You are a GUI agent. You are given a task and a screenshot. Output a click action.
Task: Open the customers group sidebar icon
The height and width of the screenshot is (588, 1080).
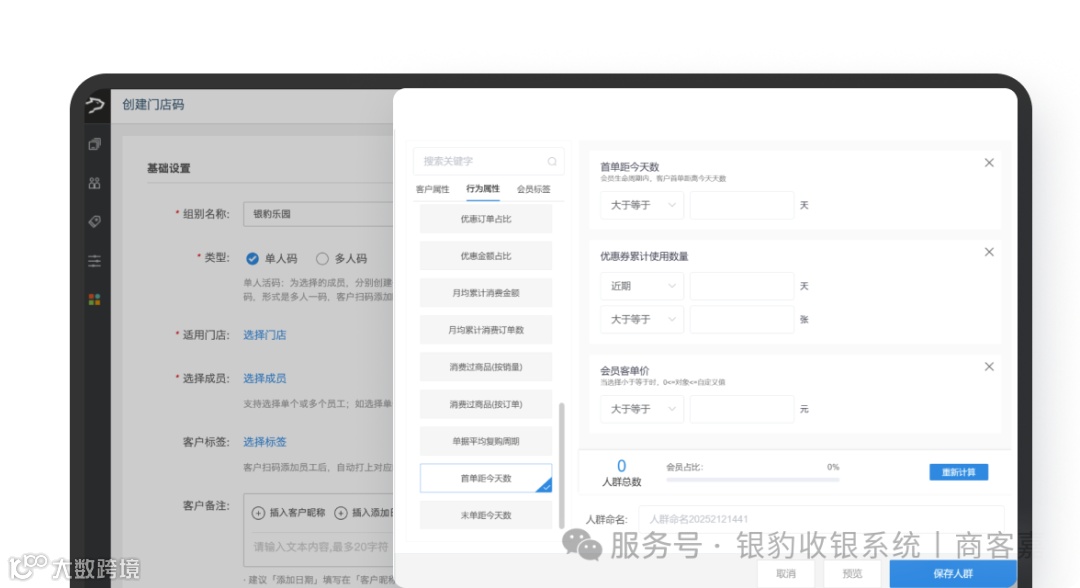coord(94,183)
